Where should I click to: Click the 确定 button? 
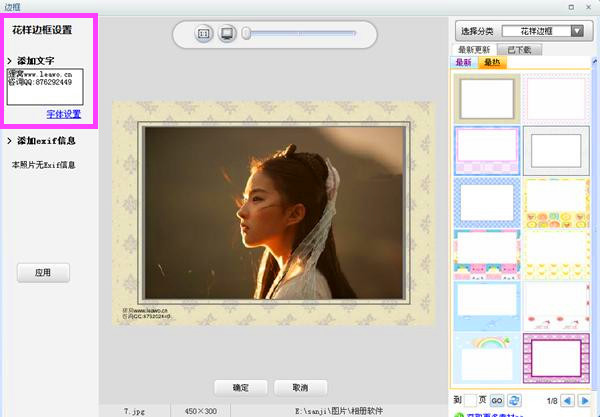[x=241, y=388]
